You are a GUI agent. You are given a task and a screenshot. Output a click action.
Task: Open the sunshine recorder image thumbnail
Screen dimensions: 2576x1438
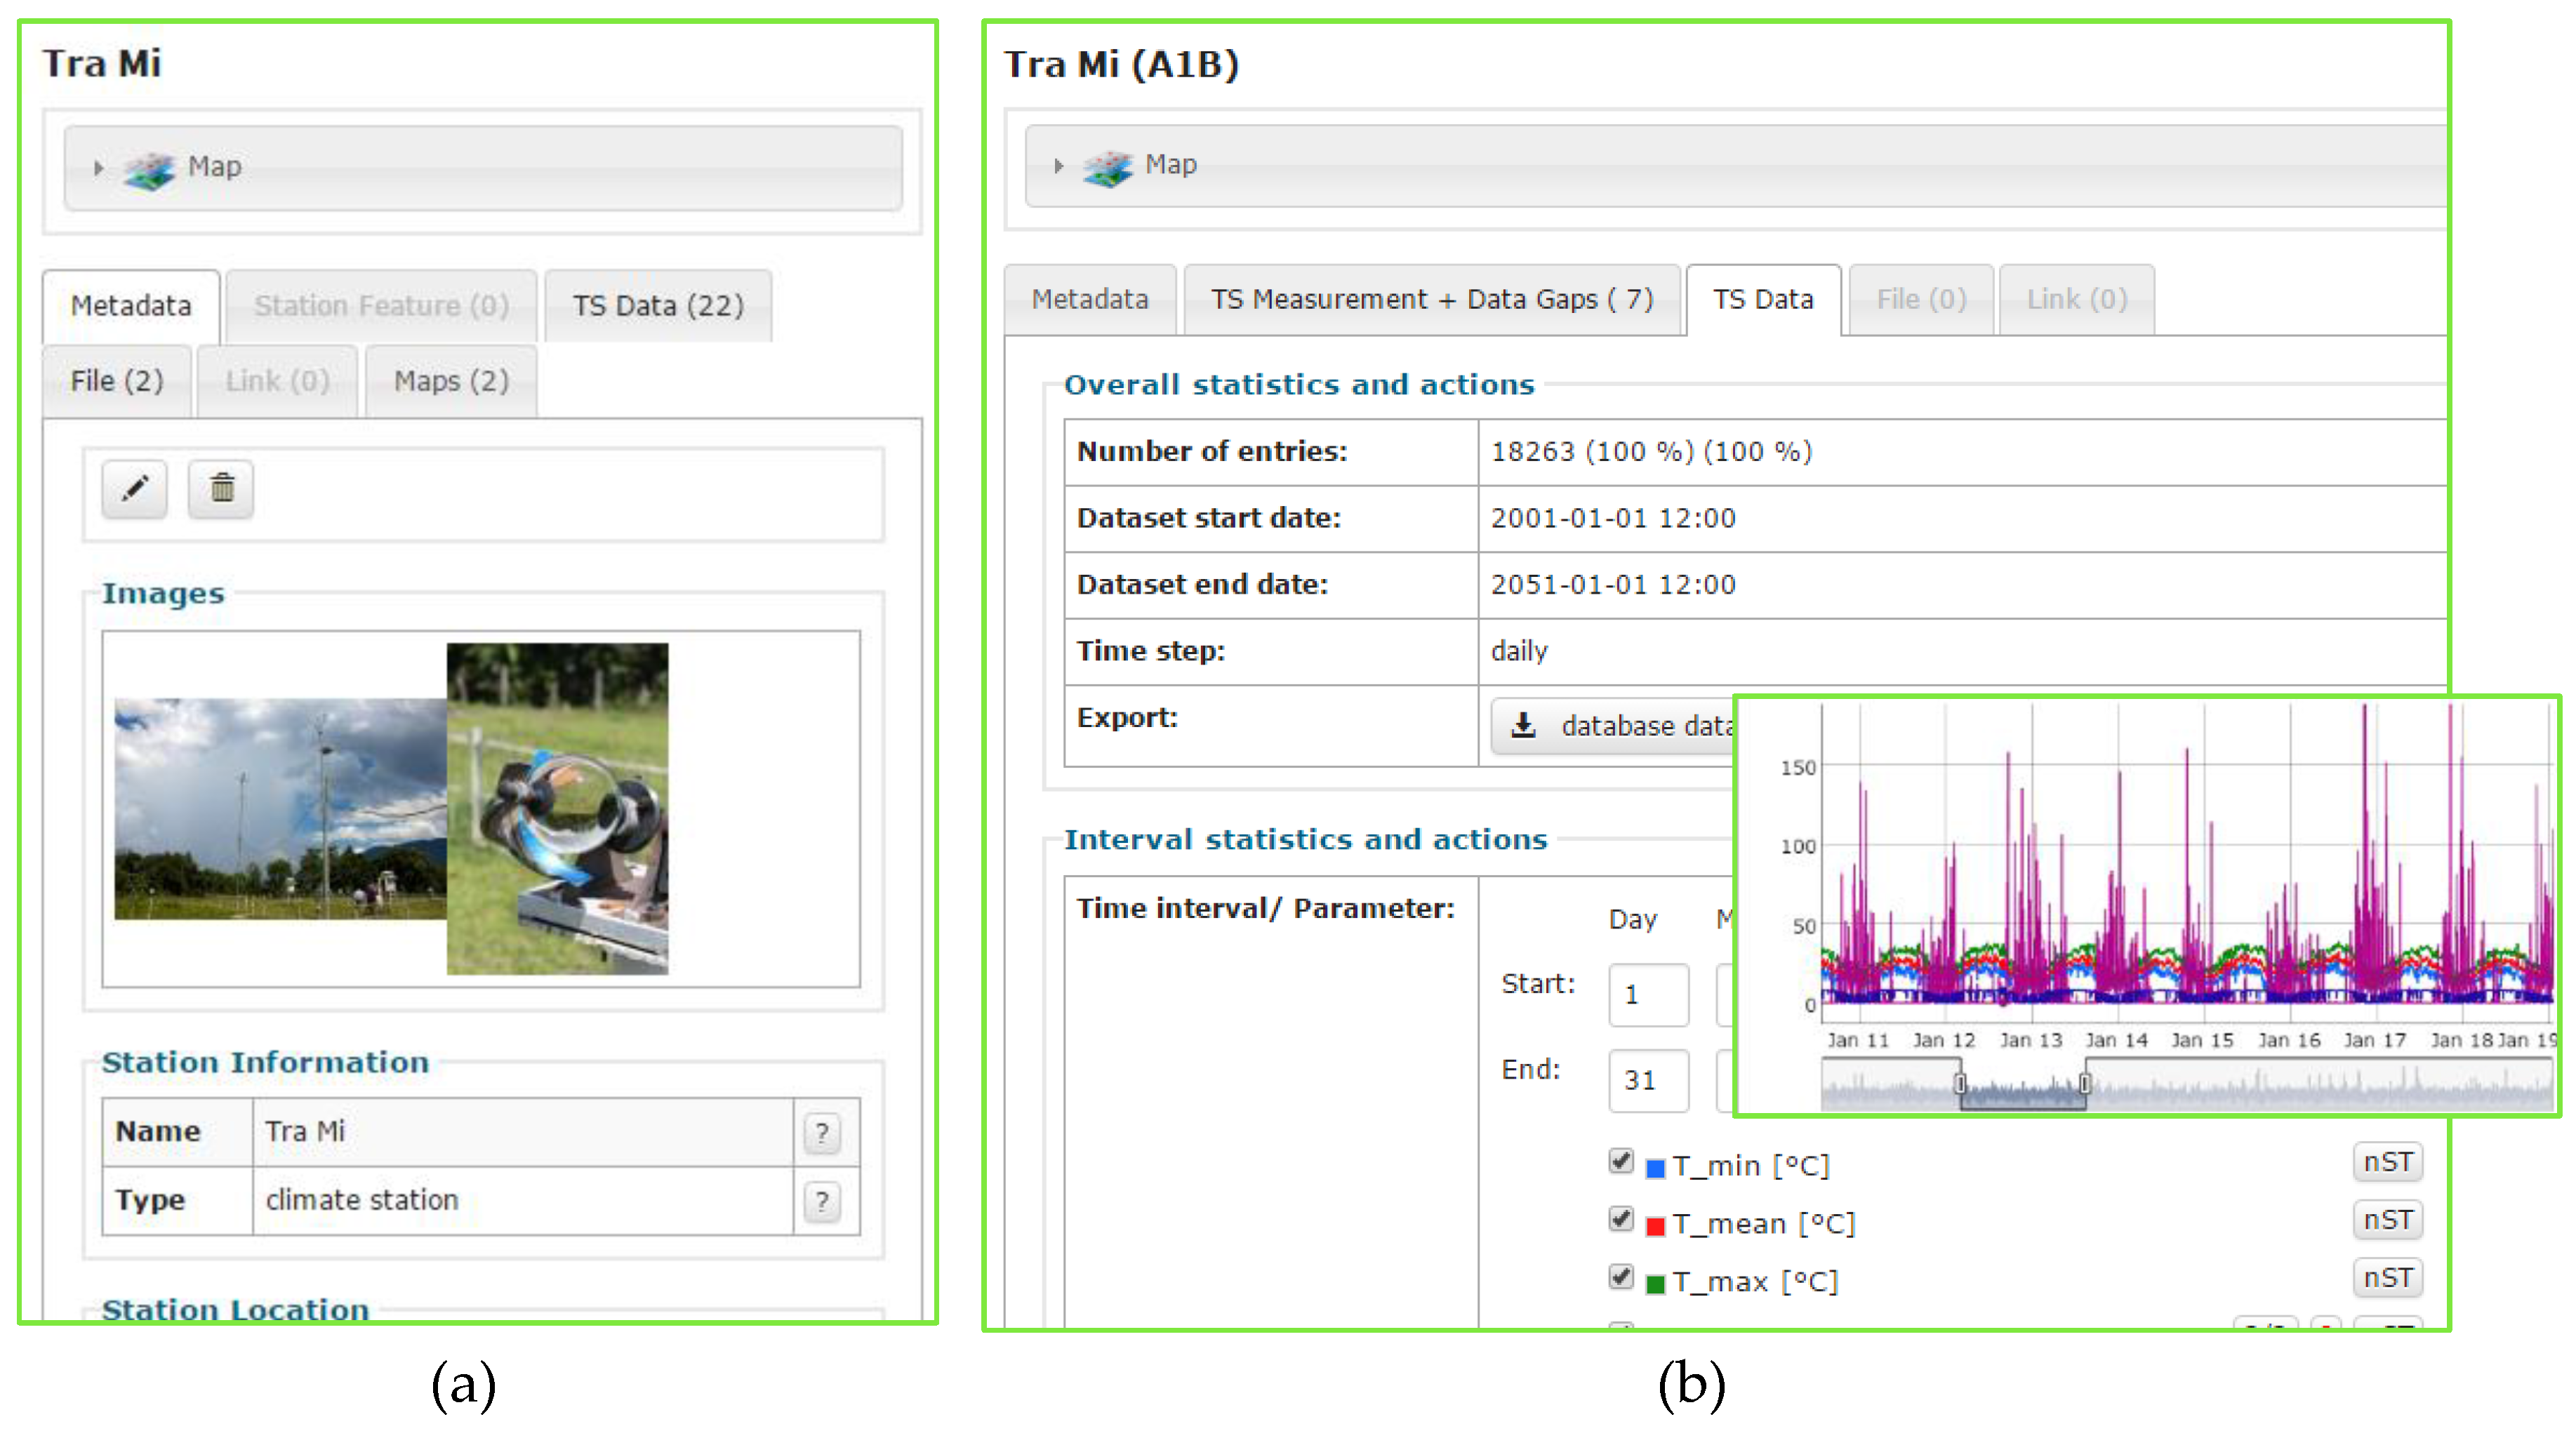pyautogui.click(x=557, y=808)
